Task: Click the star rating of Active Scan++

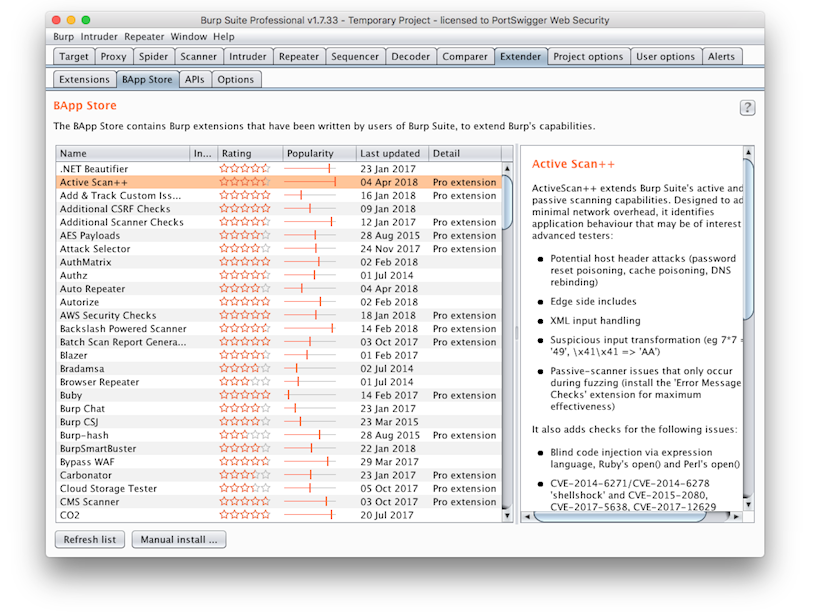Action: pyautogui.click(x=245, y=182)
